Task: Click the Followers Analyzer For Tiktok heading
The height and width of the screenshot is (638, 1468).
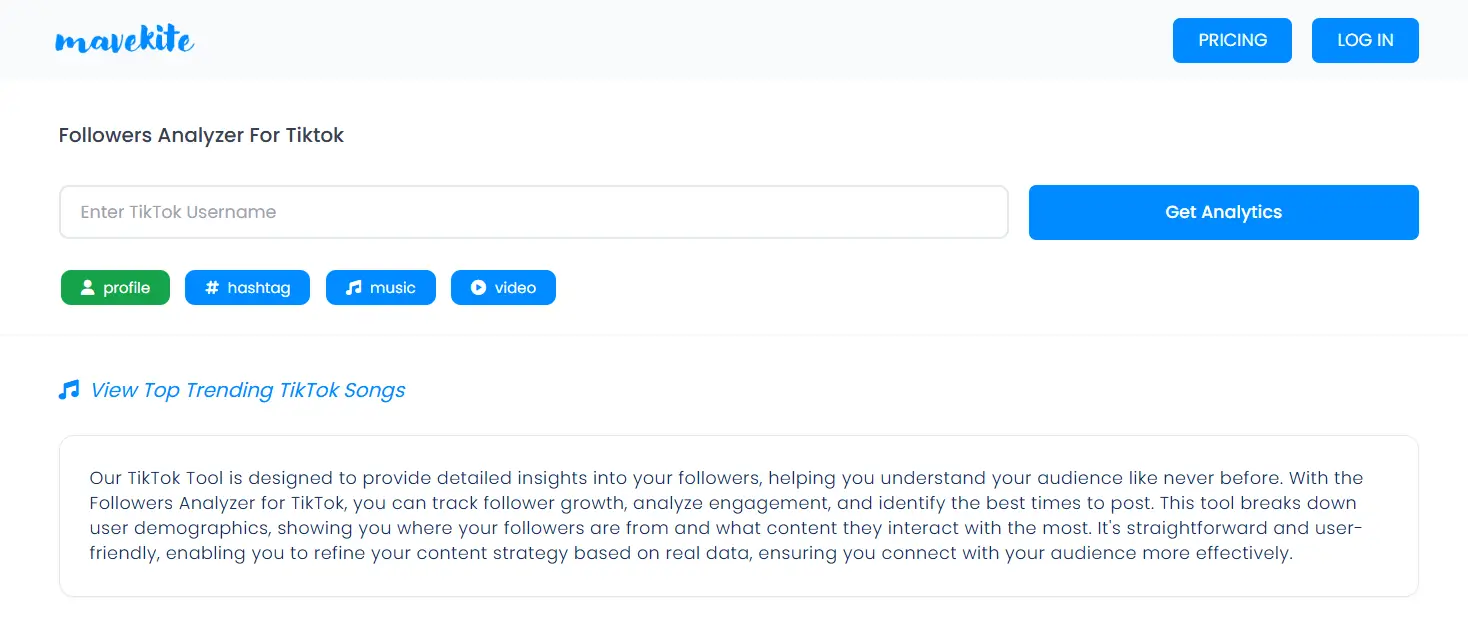Action: (201, 135)
